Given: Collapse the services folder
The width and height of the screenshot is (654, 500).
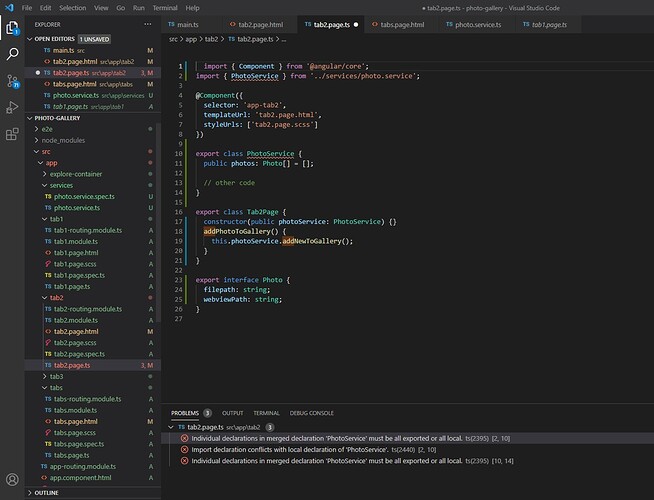Looking at the screenshot, I should tap(45, 185).
